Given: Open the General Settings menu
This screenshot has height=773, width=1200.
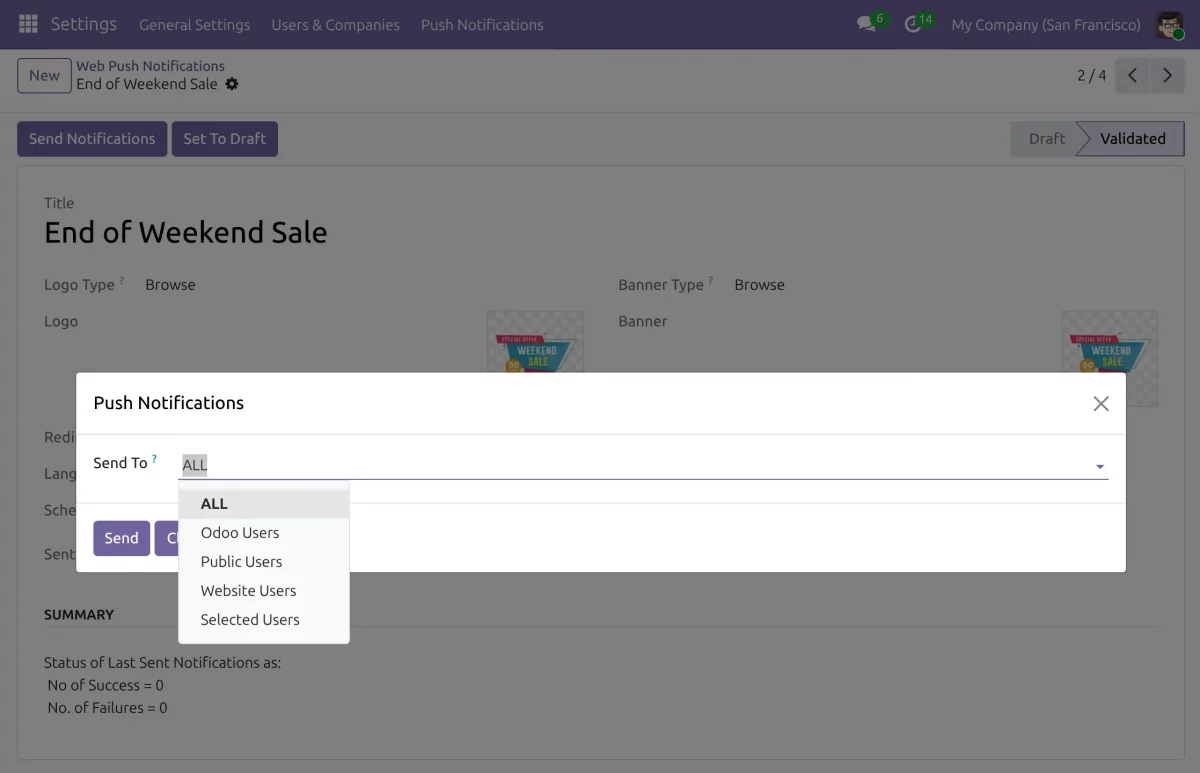Looking at the screenshot, I should click(195, 25).
